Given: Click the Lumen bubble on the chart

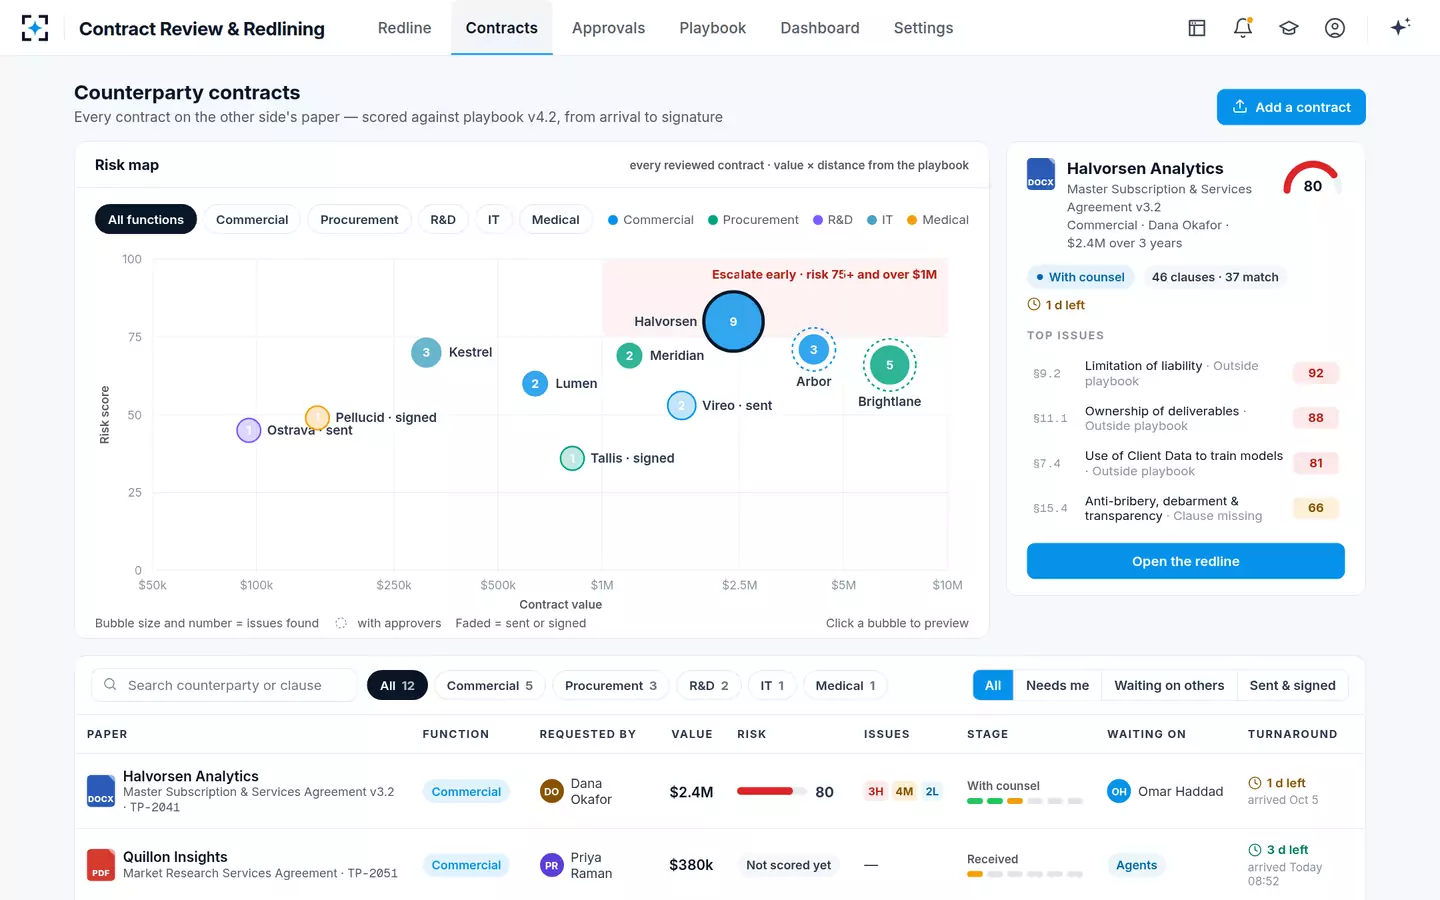Looking at the screenshot, I should pos(535,383).
